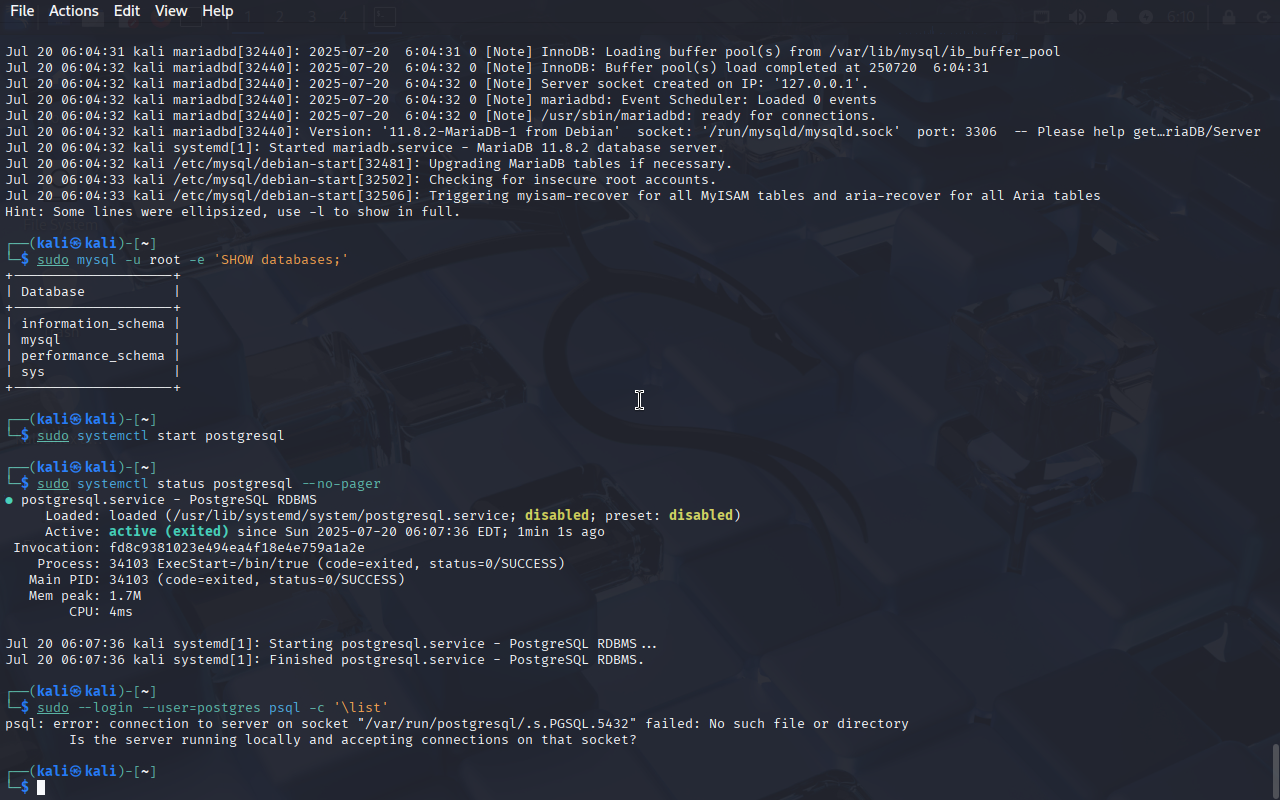Open the File menu
This screenshot has height=800, width=1280.
pyautogui.click(x=22, y=11)
